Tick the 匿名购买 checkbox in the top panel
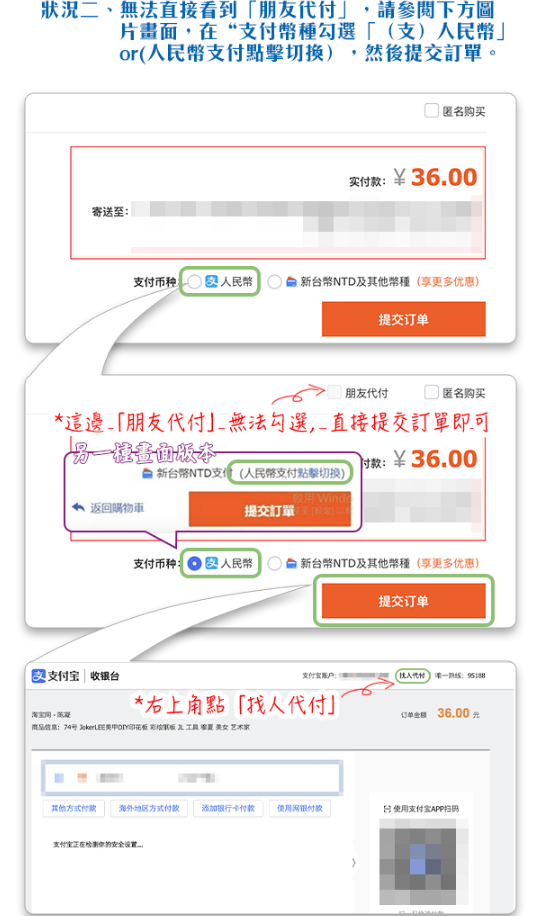 (x=431, y=110)
